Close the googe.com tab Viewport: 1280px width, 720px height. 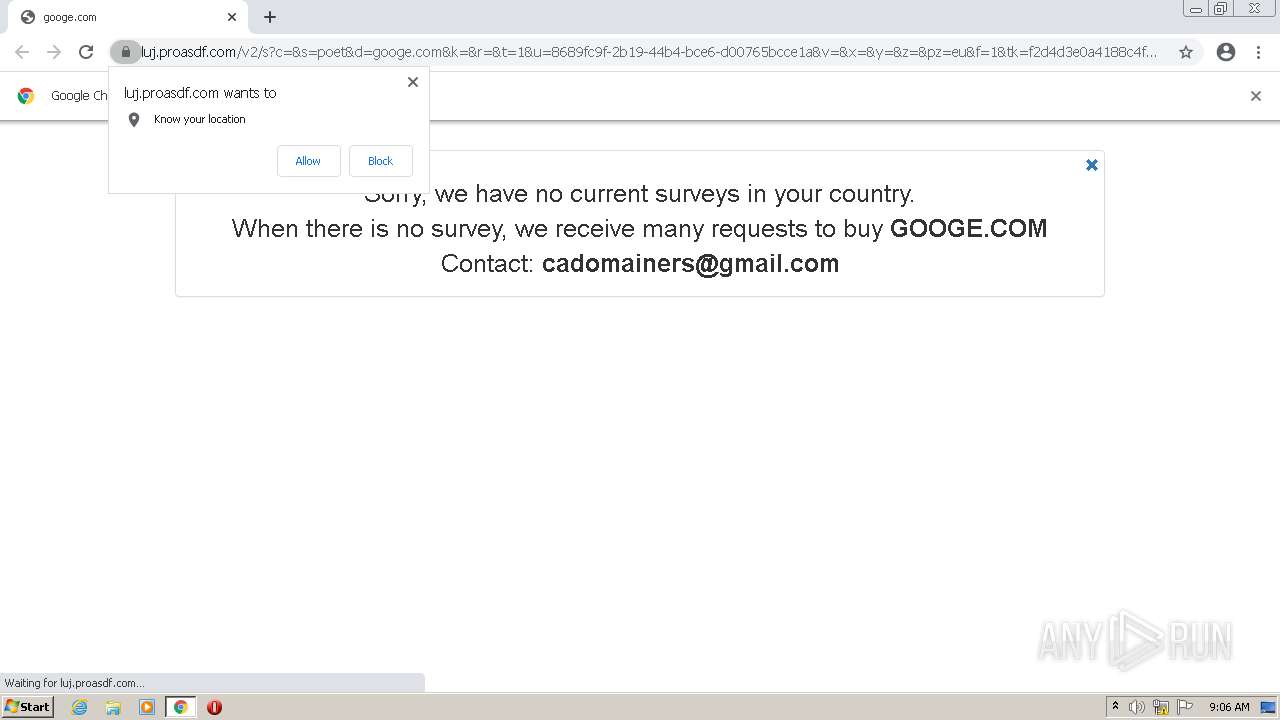232,17
